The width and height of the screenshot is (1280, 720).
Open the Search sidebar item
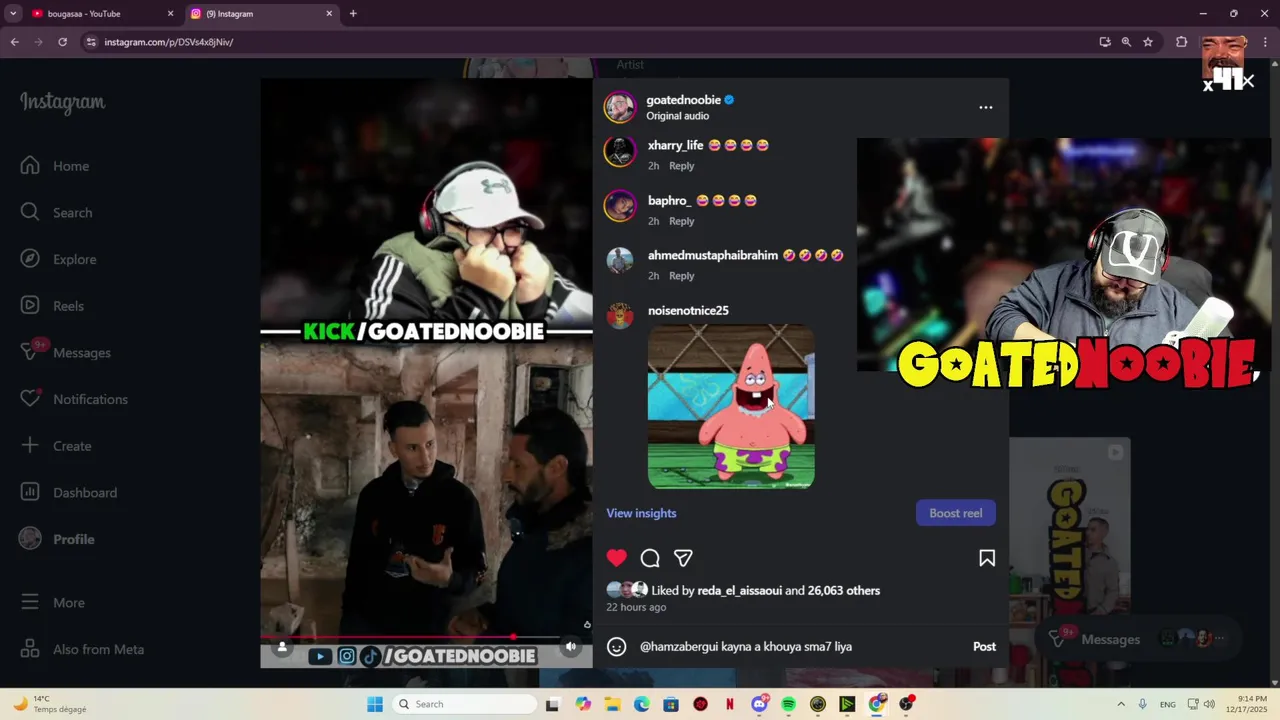coord(57,212)
